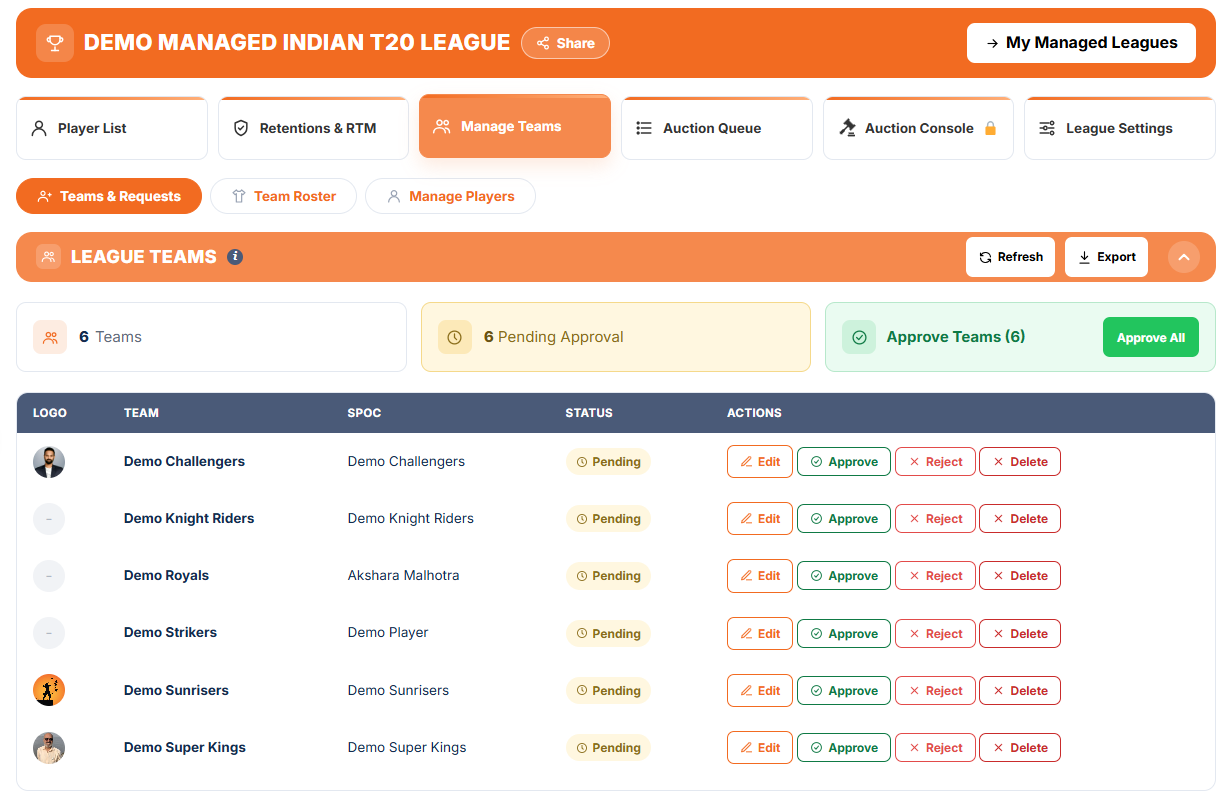Open the Player List tab
The image size is (1232, 801).
click(x=112, y=128)
